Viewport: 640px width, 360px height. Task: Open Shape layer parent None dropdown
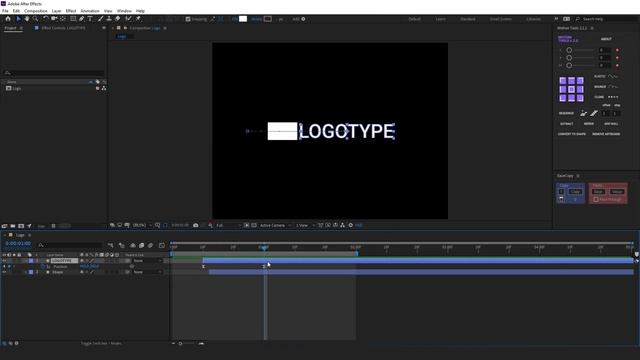click(x=147, y=272)
